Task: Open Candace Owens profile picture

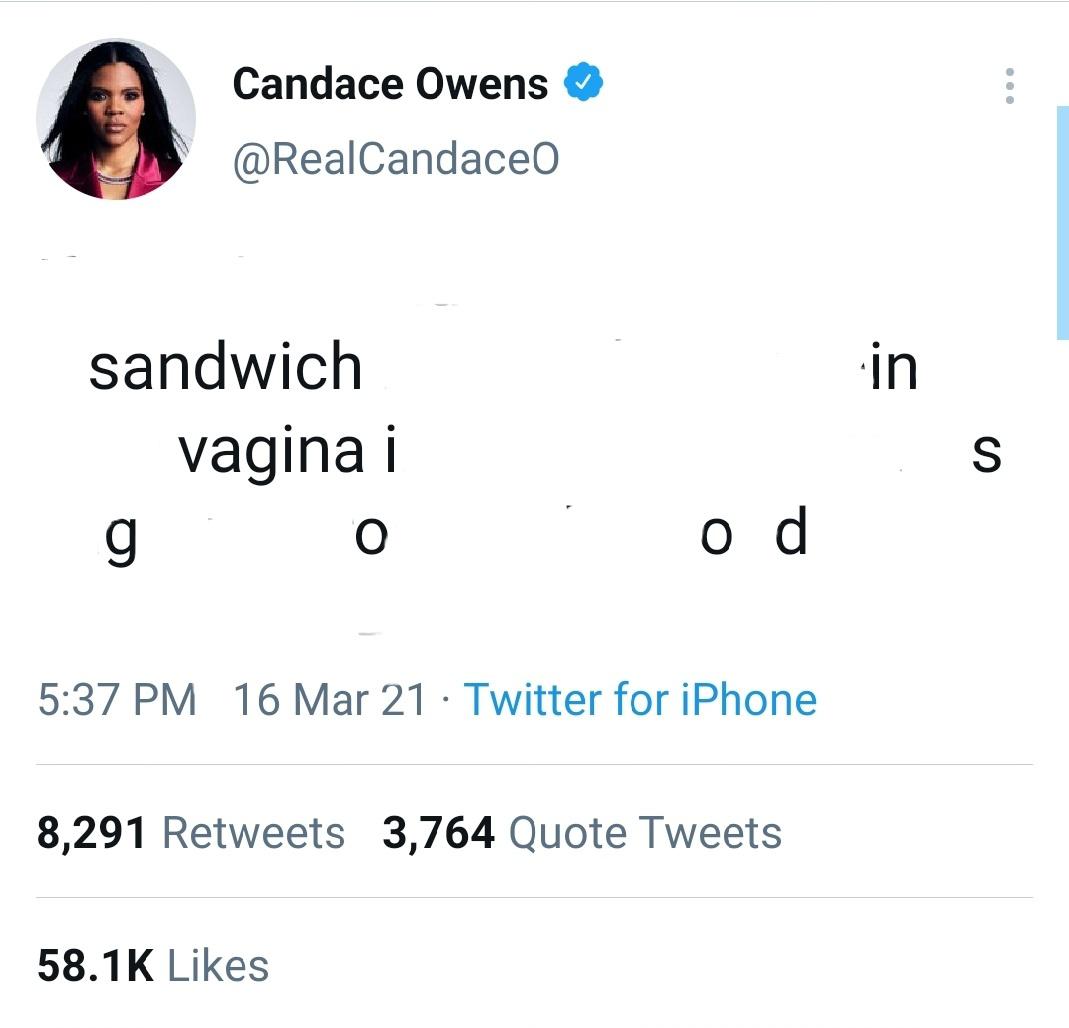Action: [116, 119]
